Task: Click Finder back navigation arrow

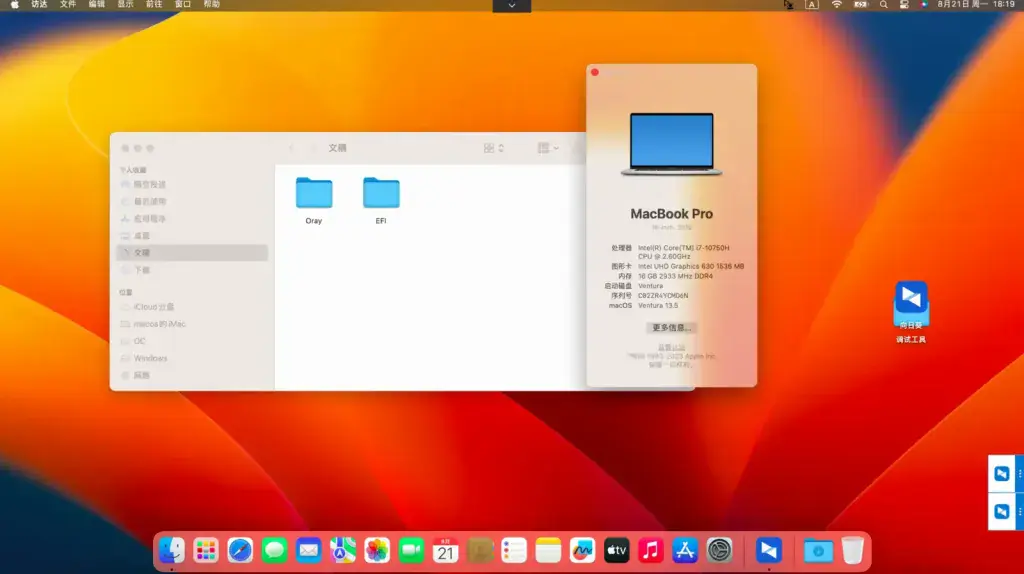Action: (291, 148)
